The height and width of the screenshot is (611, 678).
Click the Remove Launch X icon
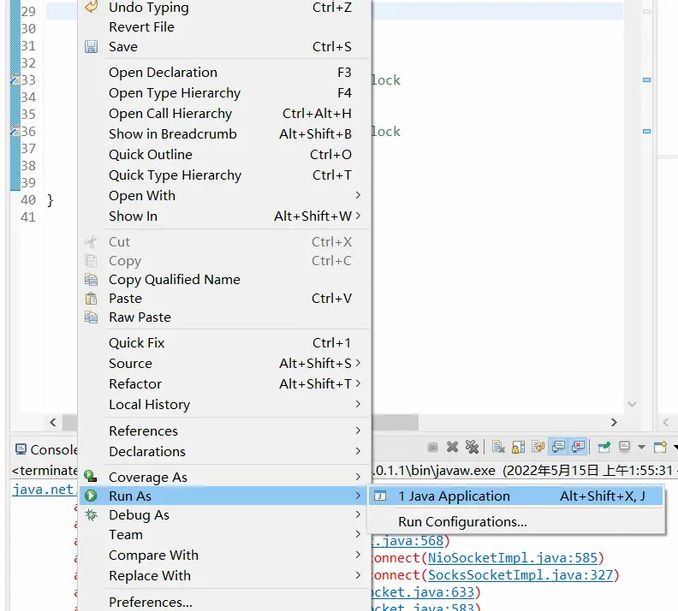coord(452,447)
